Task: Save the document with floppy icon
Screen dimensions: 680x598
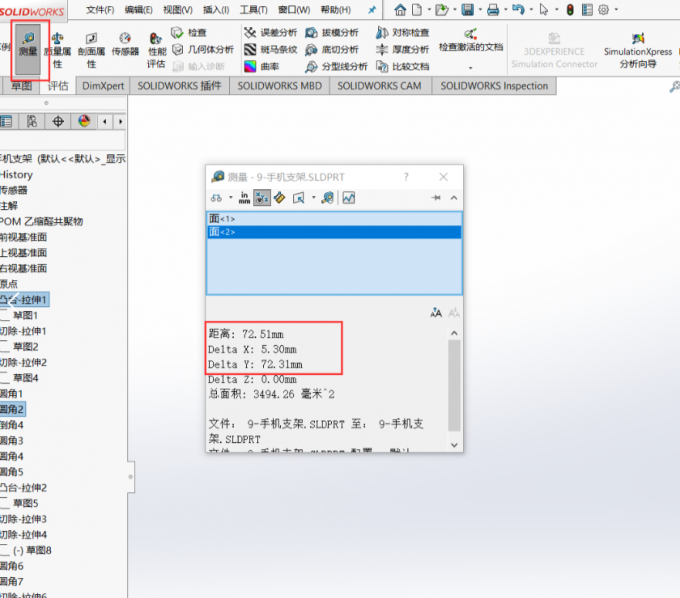Action: pyautogui.click(x=468, y=10)
